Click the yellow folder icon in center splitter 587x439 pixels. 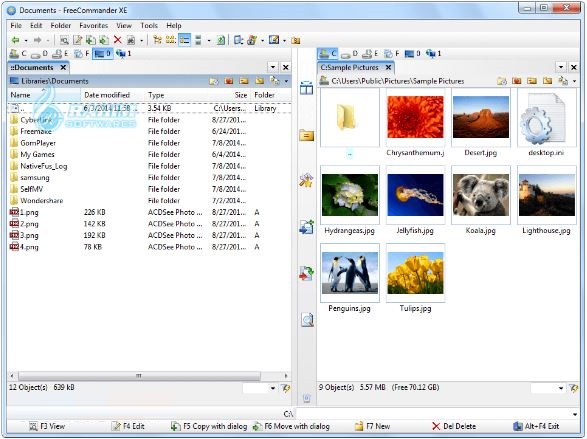(x=306, y=135)
